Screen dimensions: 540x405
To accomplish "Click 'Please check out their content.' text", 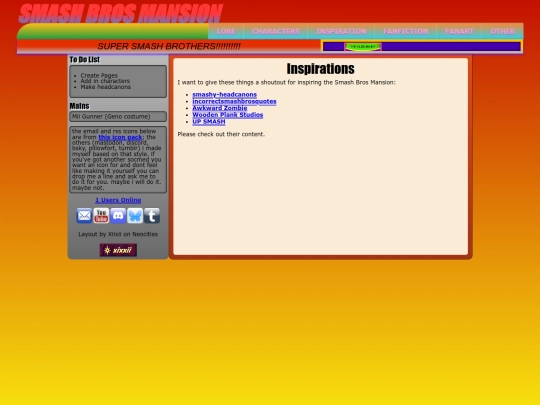I will [221, 134].
